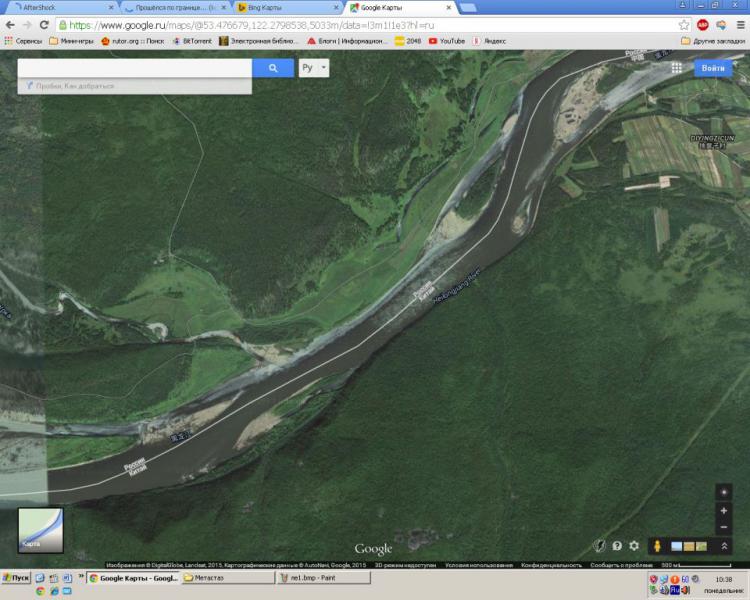Click the show my location button
Viewport: 750px width, 600px height.
pos(724,491)
